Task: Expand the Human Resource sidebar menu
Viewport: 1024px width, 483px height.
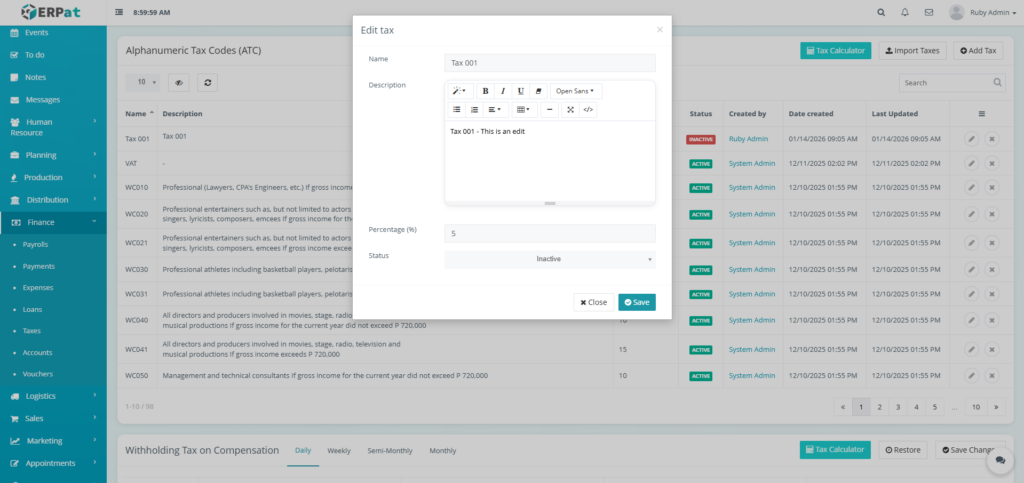Action: pyautogui.click(x=54, y=127)
